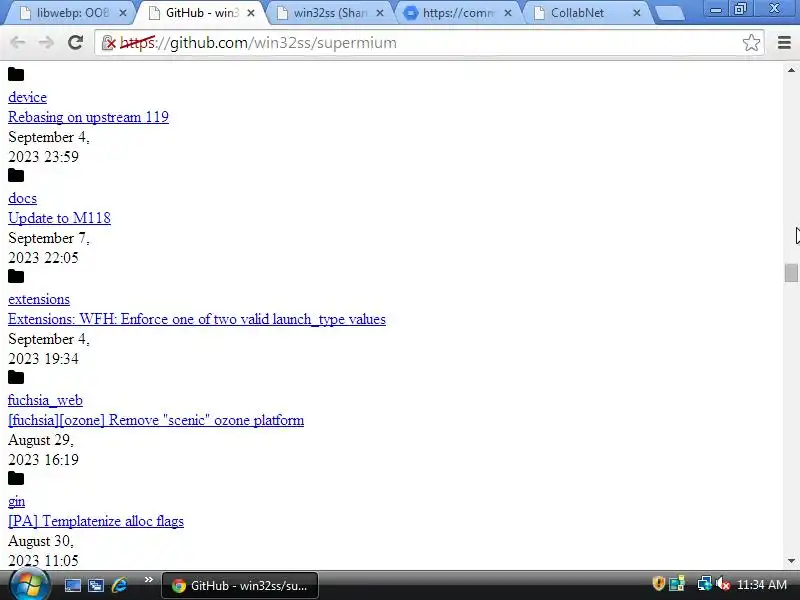Click the folder icon above fuchsia_web
800x600 pixels.
click(16, 378)
